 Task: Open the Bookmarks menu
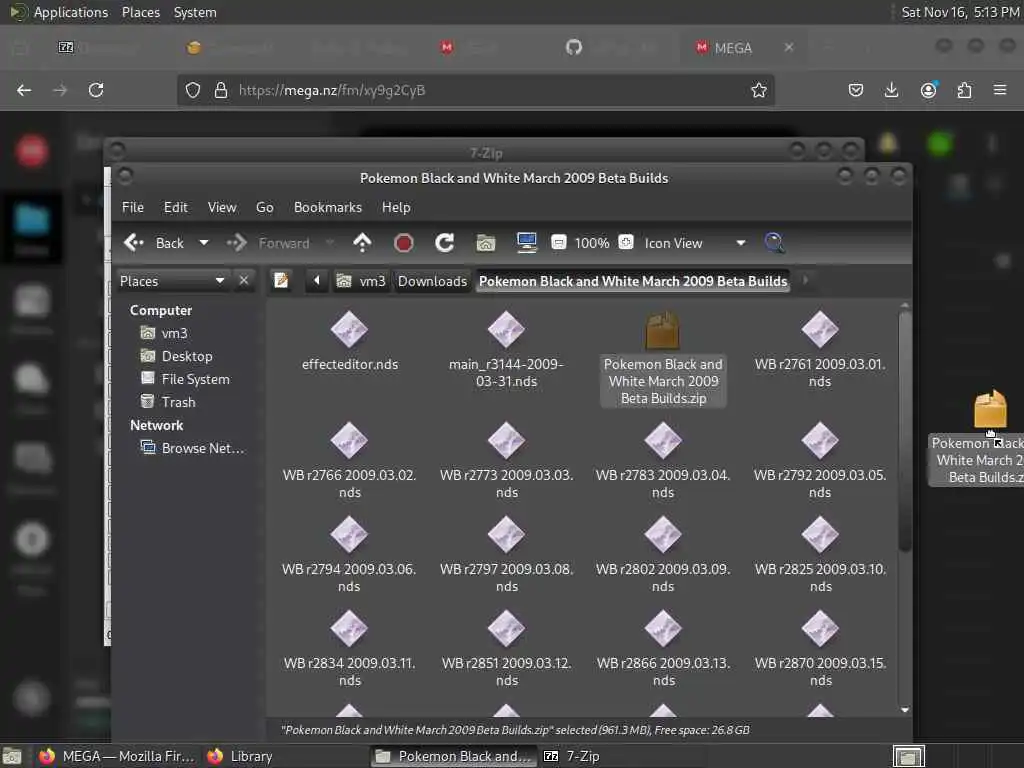coord(328,207)
